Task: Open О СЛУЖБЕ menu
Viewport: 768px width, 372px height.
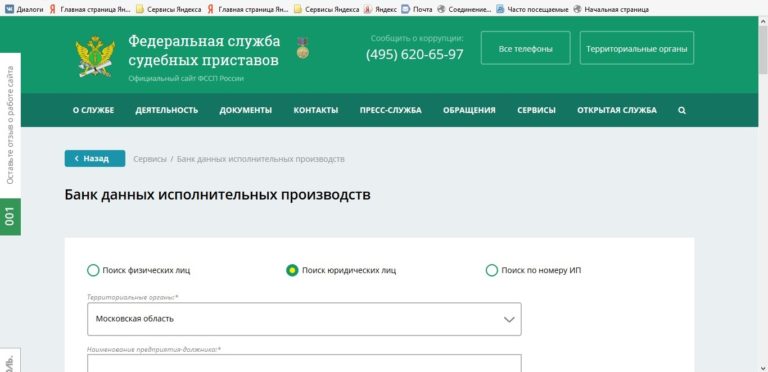Action: [94, 110]
